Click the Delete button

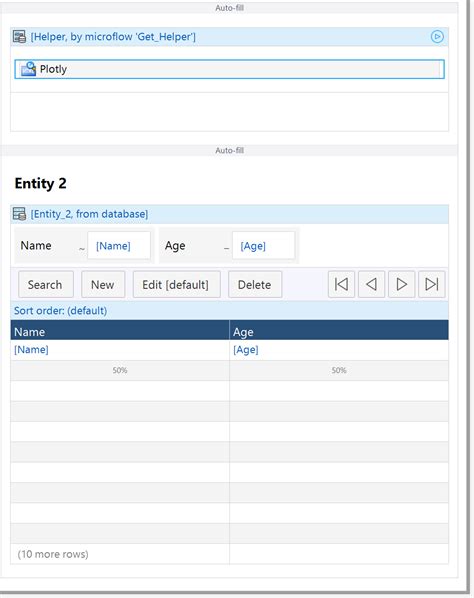(x=255, y=285)
